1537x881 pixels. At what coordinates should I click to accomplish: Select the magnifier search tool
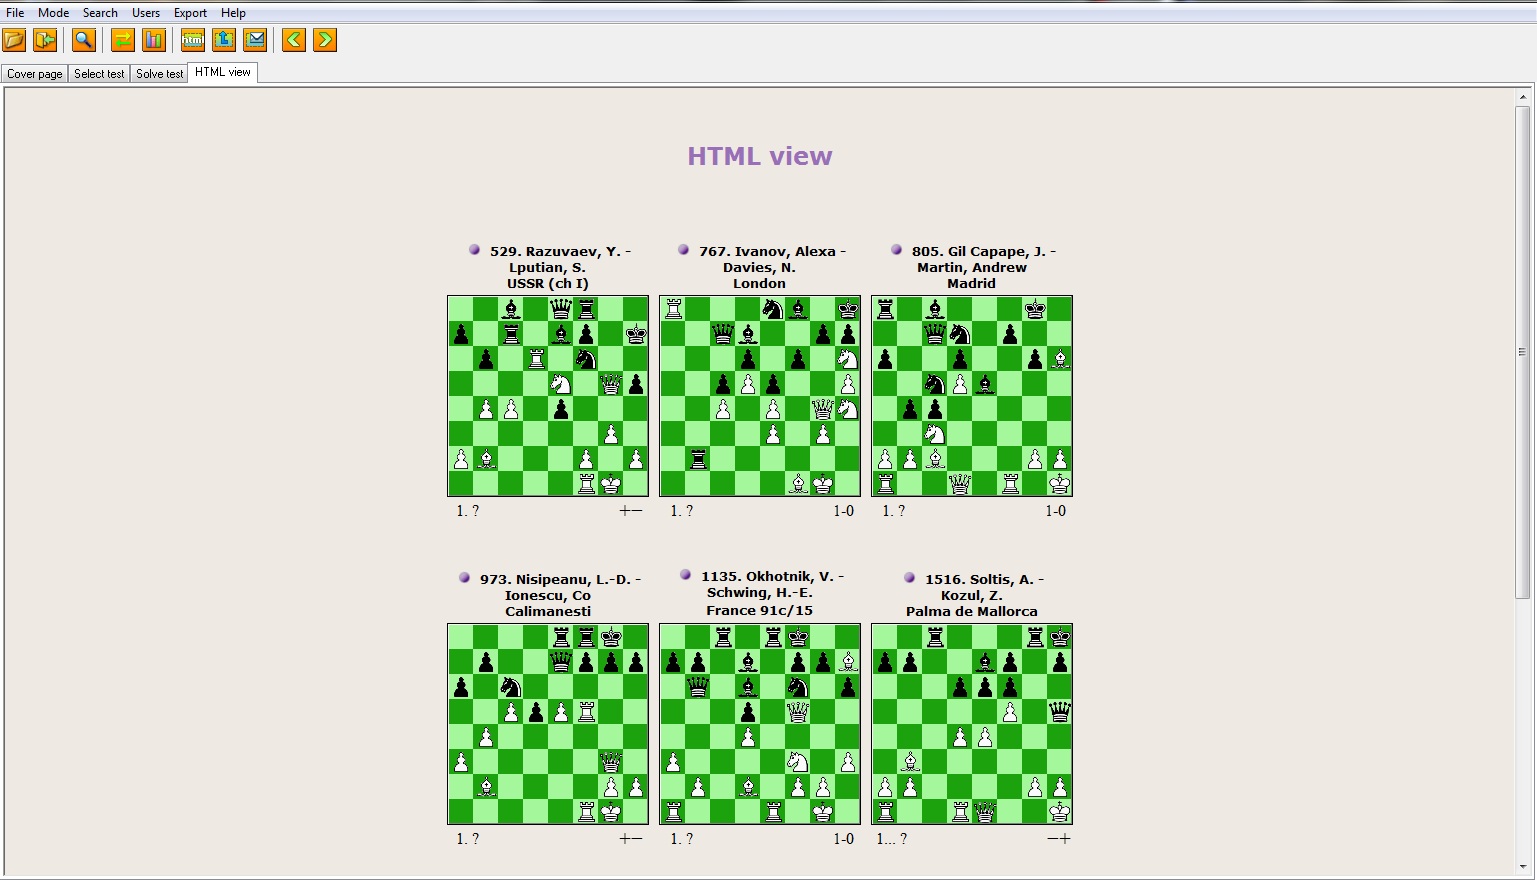(84, 40)
